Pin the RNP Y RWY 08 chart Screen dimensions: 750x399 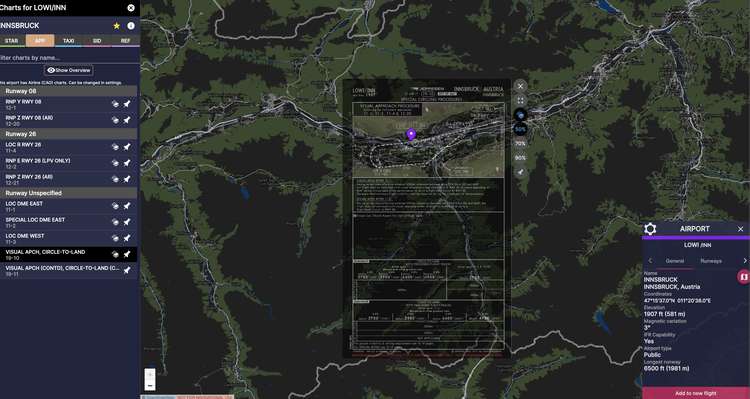click(127, 104)
